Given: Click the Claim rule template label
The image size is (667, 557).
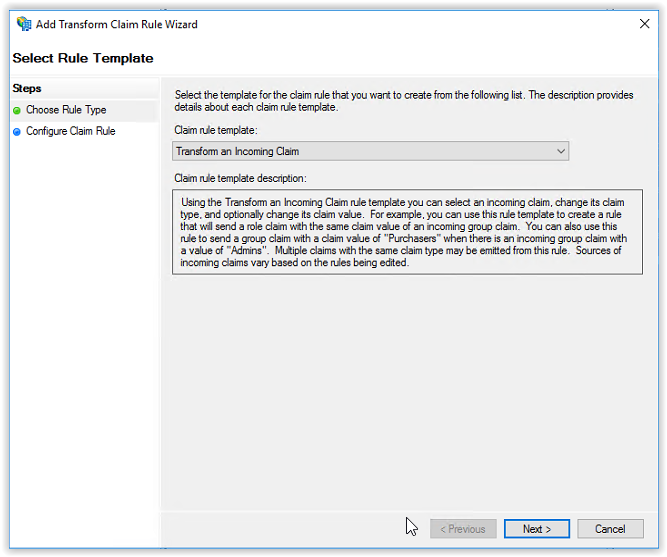Looking at the screenshot, I should (216, 130).
